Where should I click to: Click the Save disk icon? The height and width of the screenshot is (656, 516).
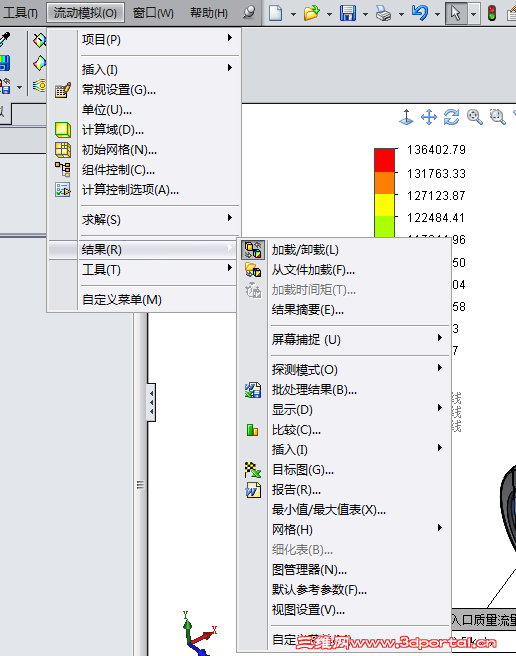pos(348,13)
